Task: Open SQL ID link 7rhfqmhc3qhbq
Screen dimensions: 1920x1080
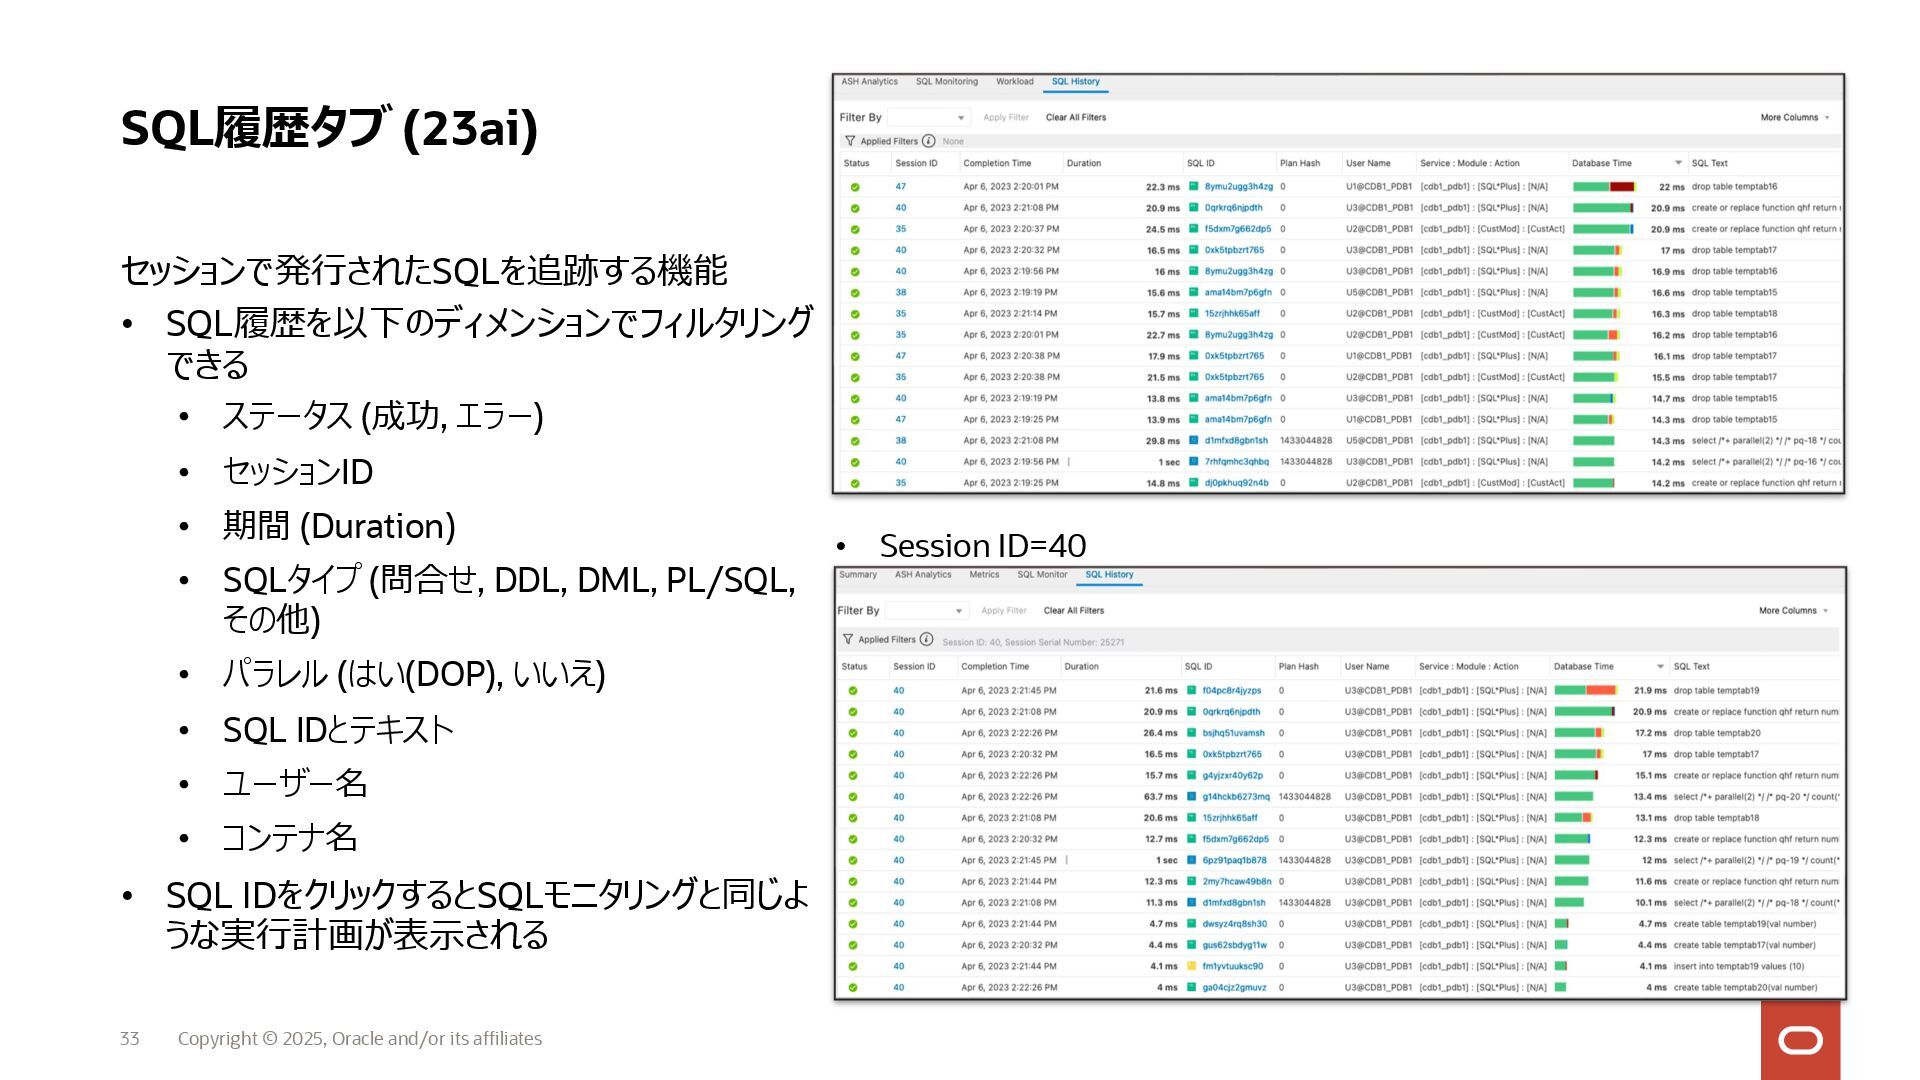Action: 1236,462
